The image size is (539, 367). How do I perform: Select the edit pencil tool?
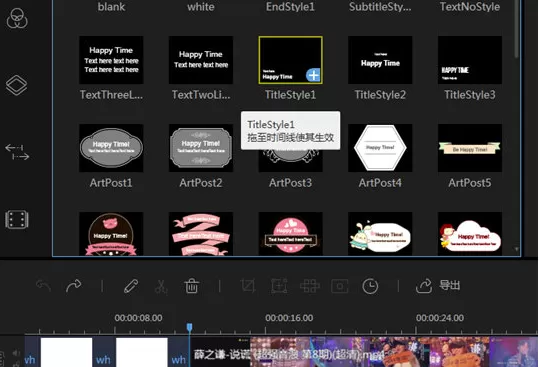pyautogui.click(x=131, y=286)
